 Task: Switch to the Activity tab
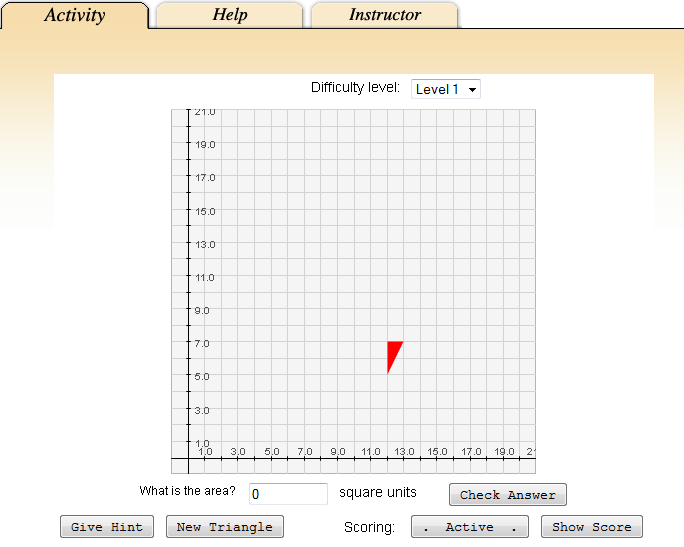tap(75, 15)
